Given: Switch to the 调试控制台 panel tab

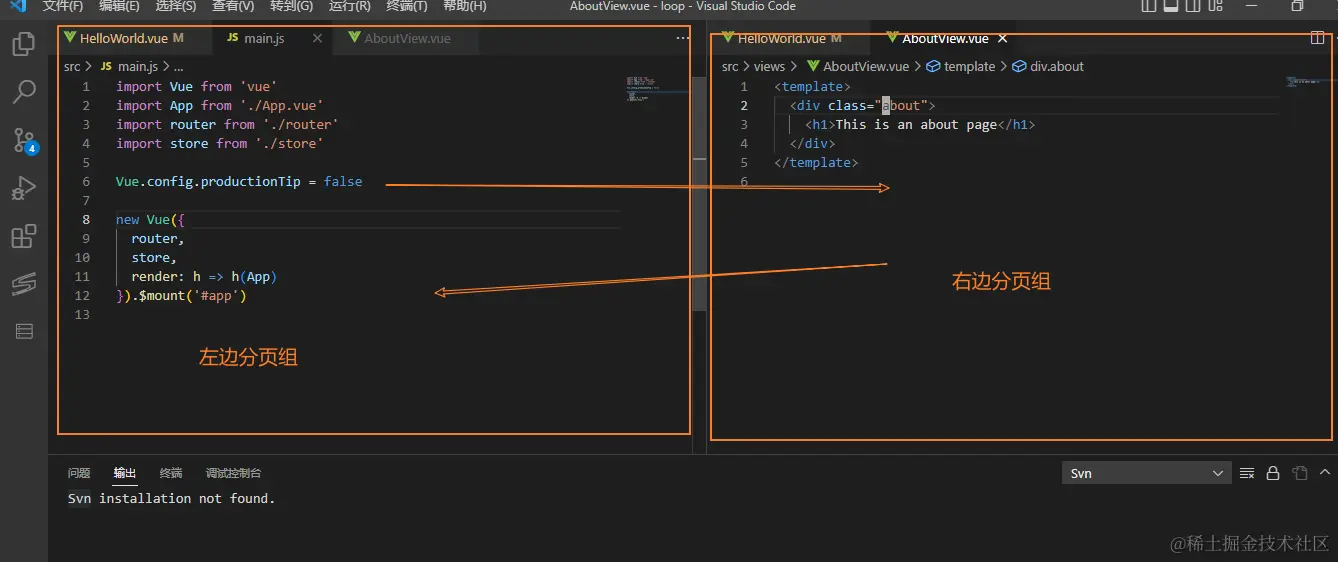Looking at the screenshot, I should (233, 473).
